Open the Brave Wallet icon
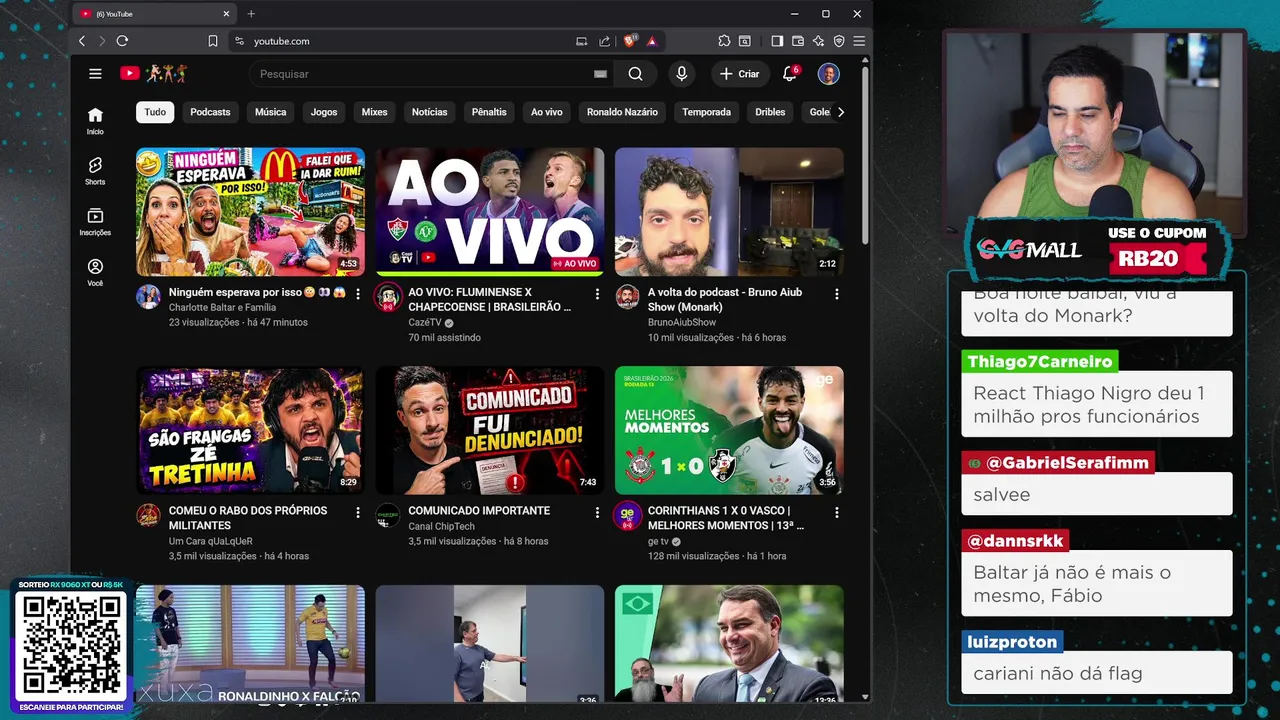1280x720 pixels. tap(798, 41)
